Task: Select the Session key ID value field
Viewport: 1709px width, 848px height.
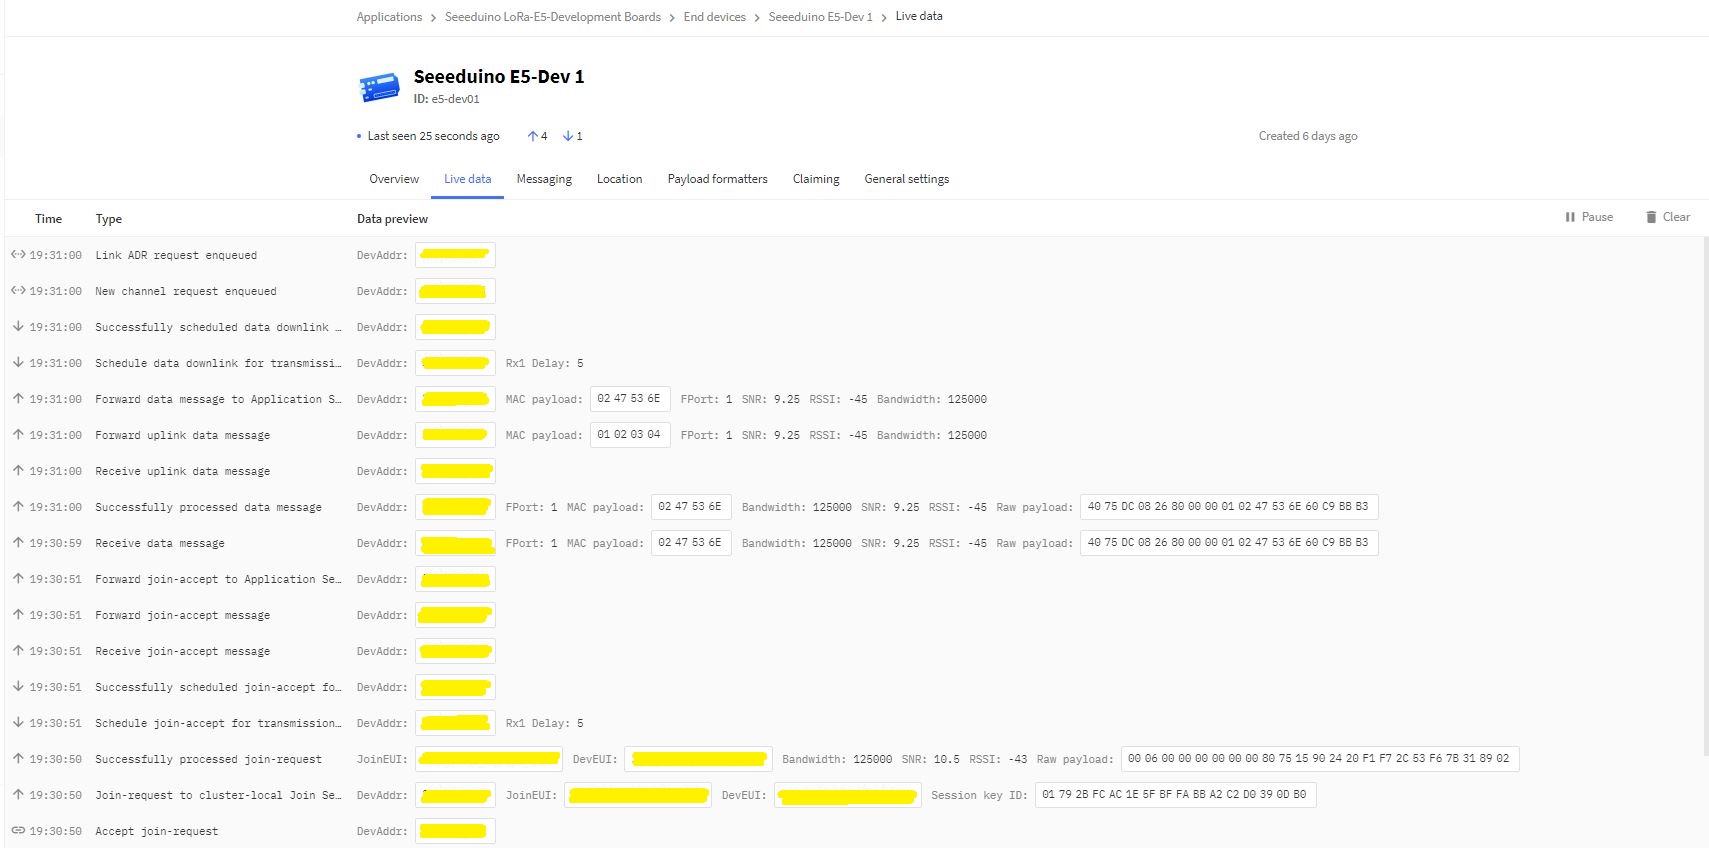Action: [x=1174, y=795]
